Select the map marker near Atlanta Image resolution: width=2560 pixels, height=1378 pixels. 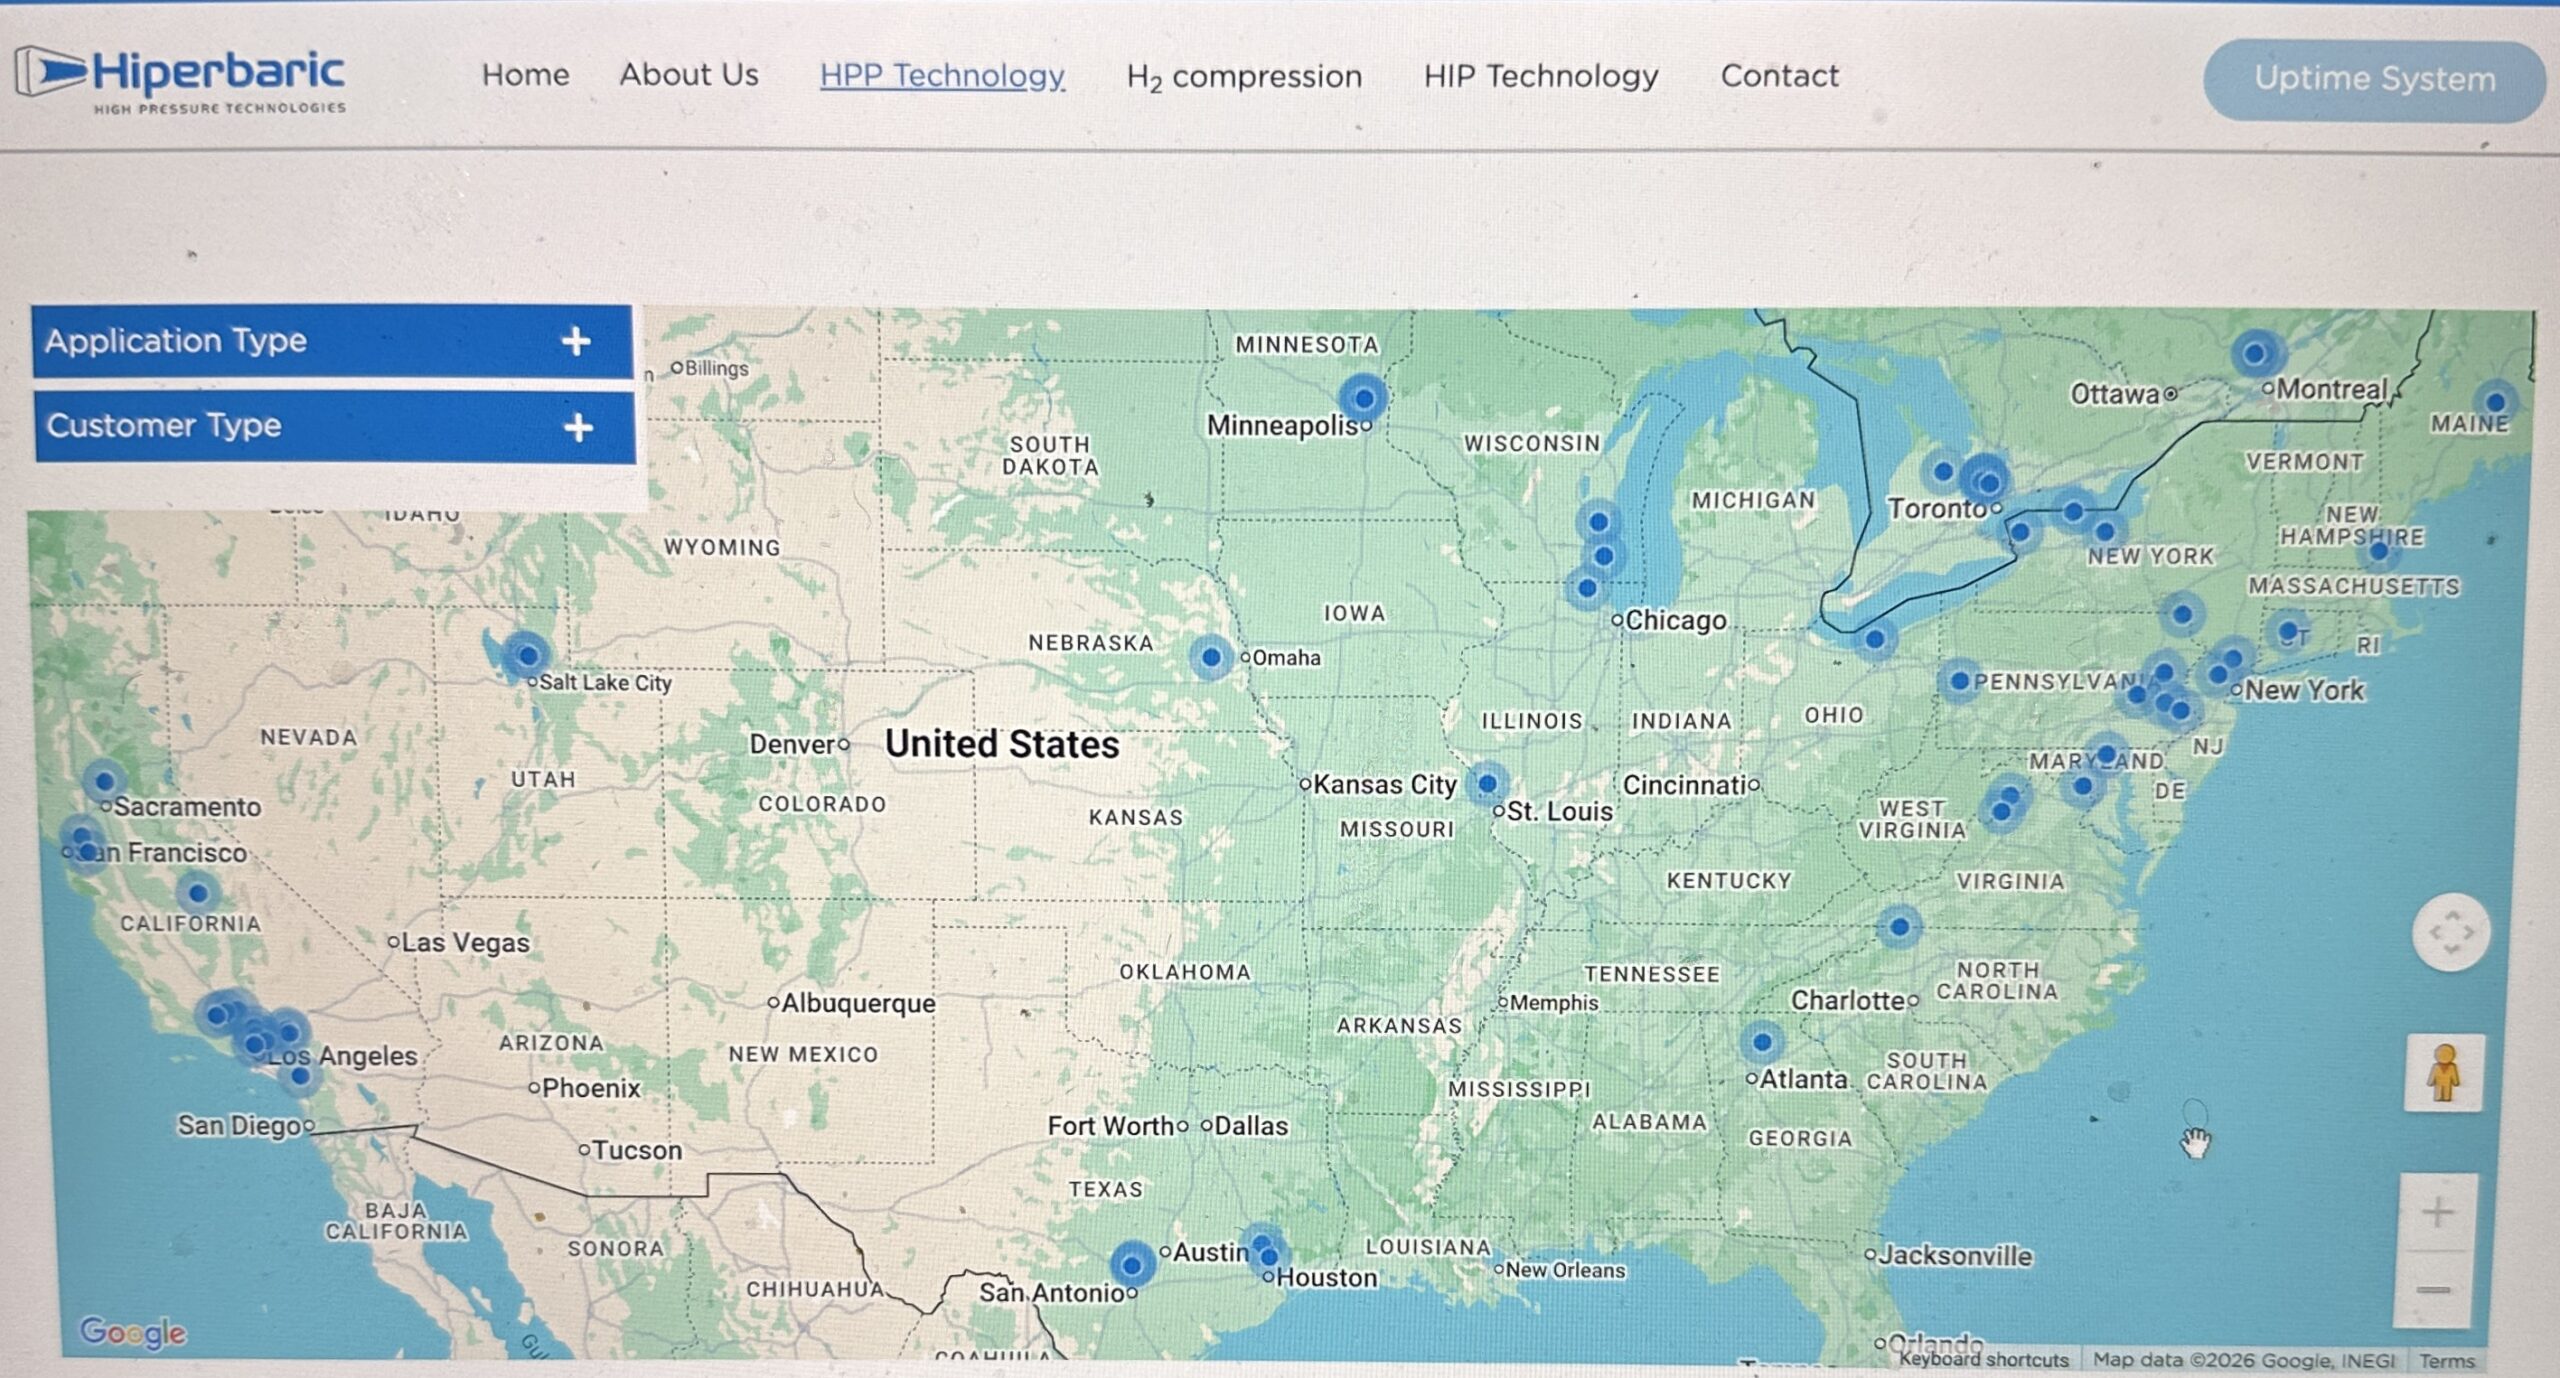coord(1762,1042)
